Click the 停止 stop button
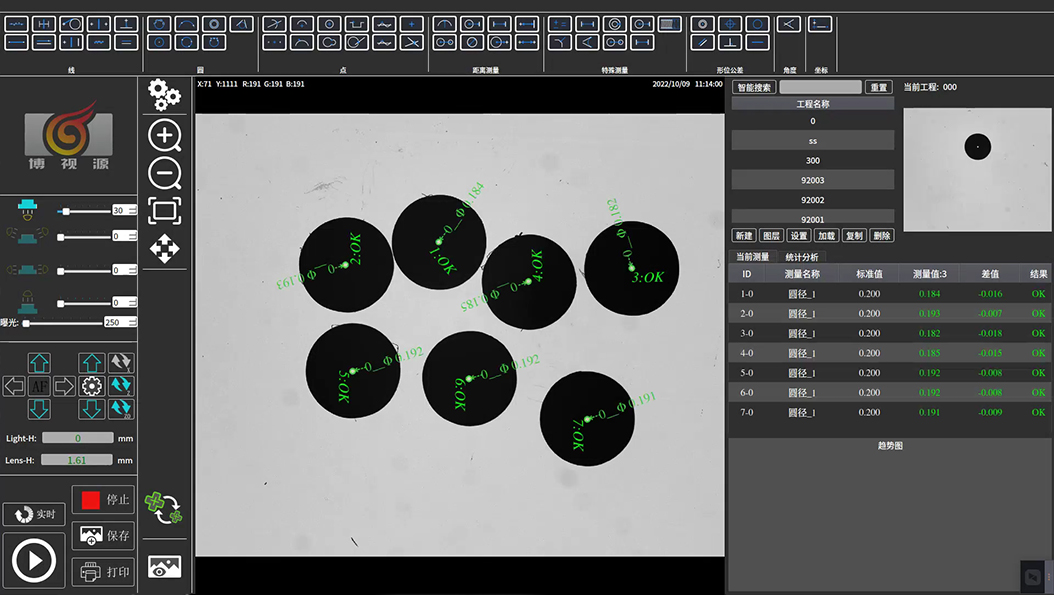Image resolution: width=1054 pixels, height=595 pixels. pos(104,500)
